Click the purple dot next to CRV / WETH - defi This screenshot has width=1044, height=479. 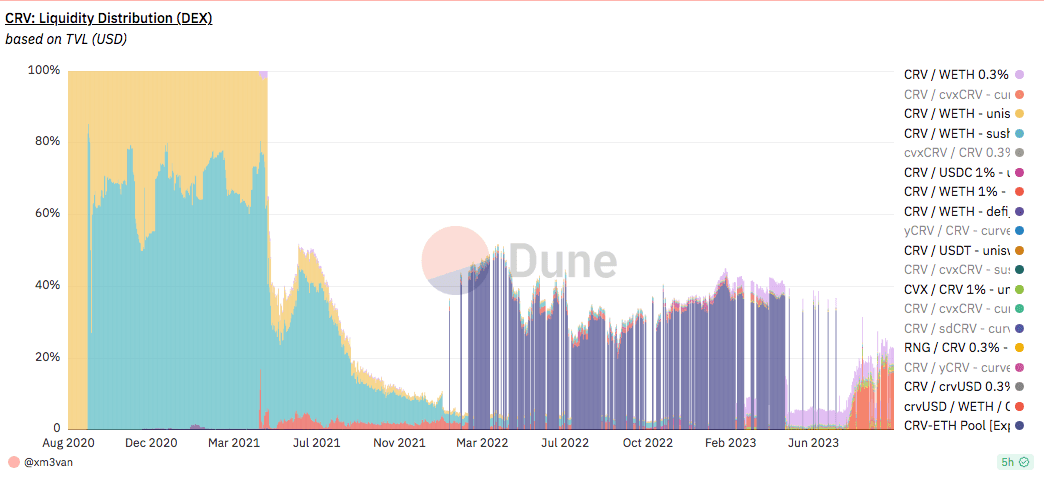pyautogui.click(x=1019, y=211)
